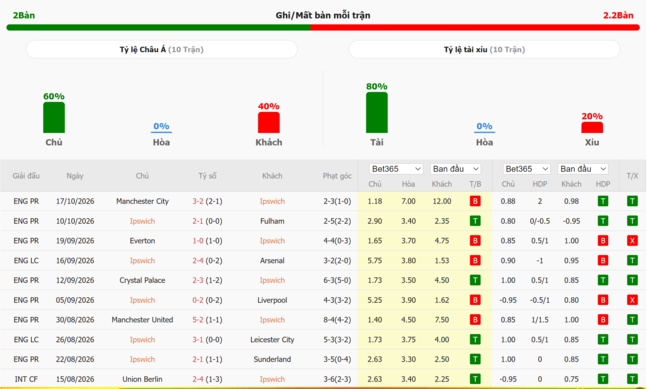
Task: Click the red Khách 40% bar
Action: click(269, 122)
